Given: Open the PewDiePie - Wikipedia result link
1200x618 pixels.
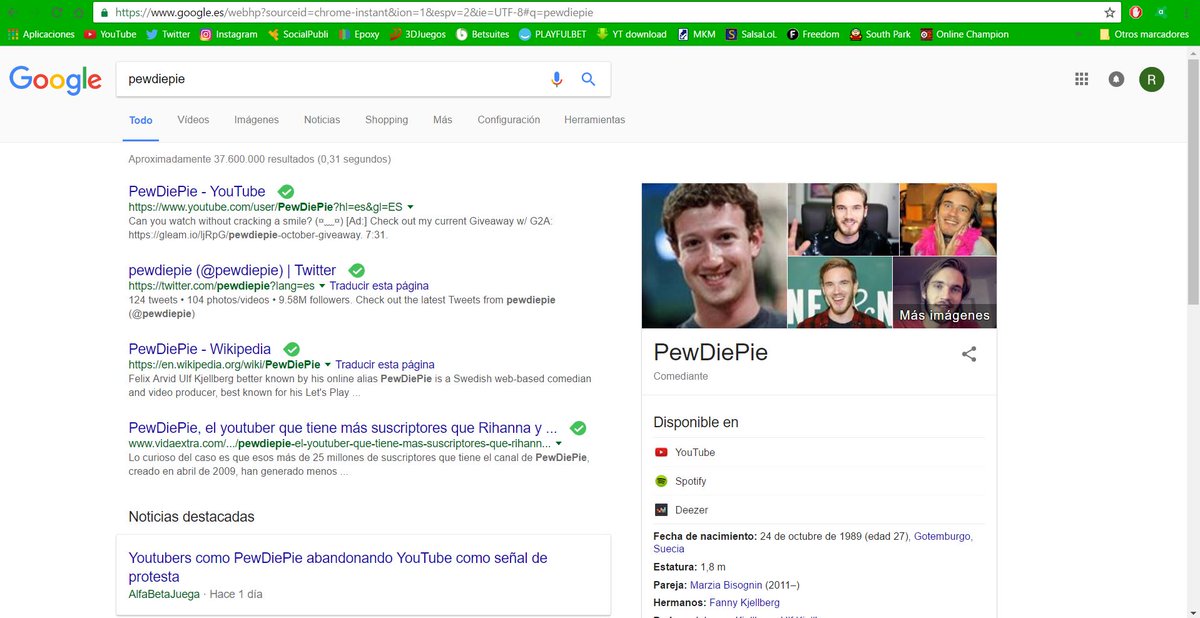Looking at the screenshot, I should (x=200, y=349).
